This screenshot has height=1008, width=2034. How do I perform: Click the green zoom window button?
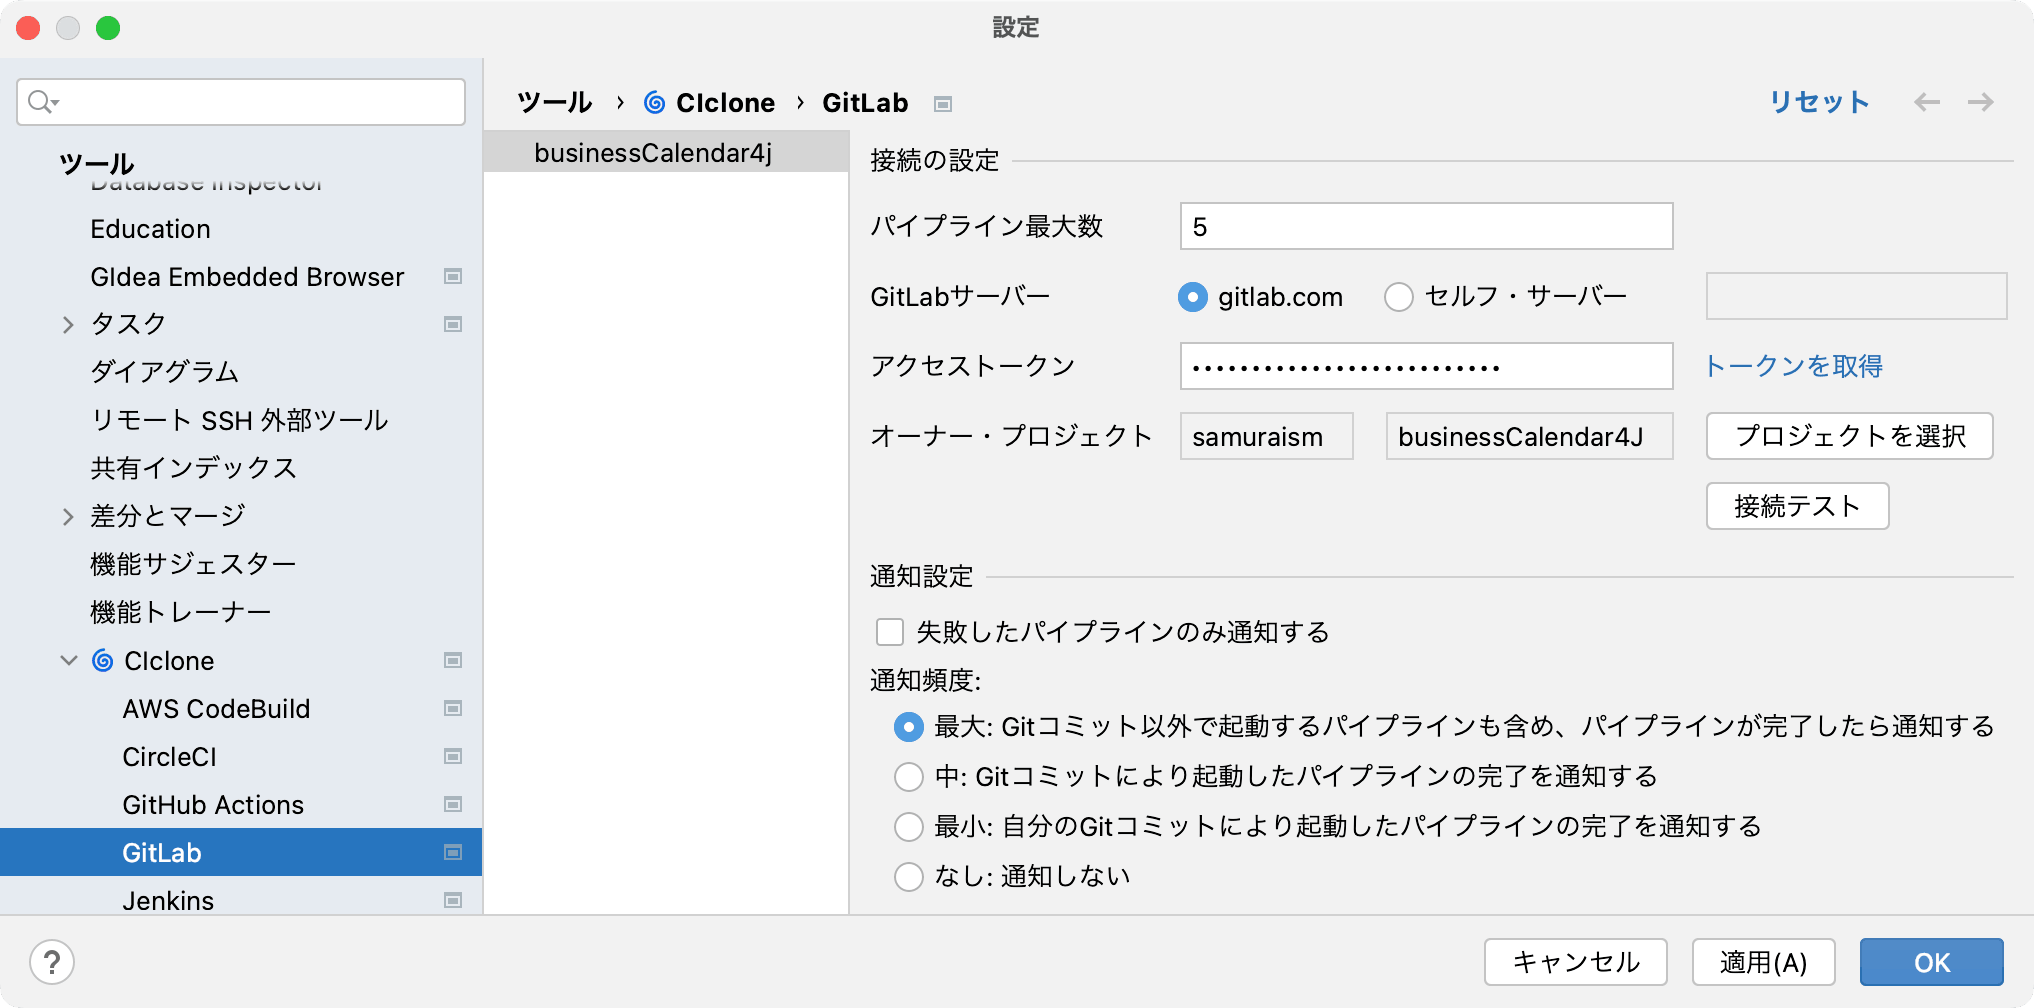[108, 28]
